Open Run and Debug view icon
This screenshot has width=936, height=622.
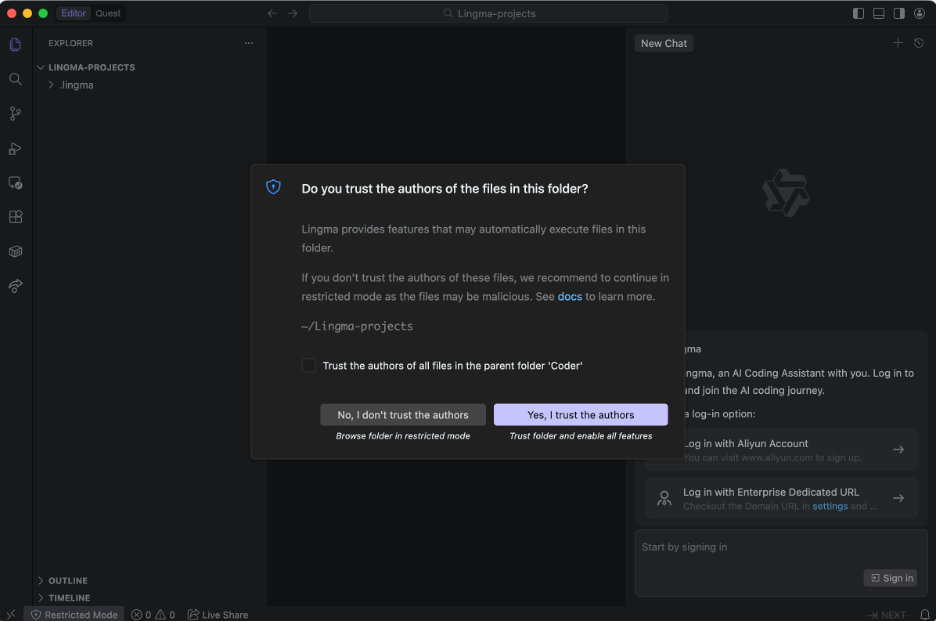click(16, 149)
